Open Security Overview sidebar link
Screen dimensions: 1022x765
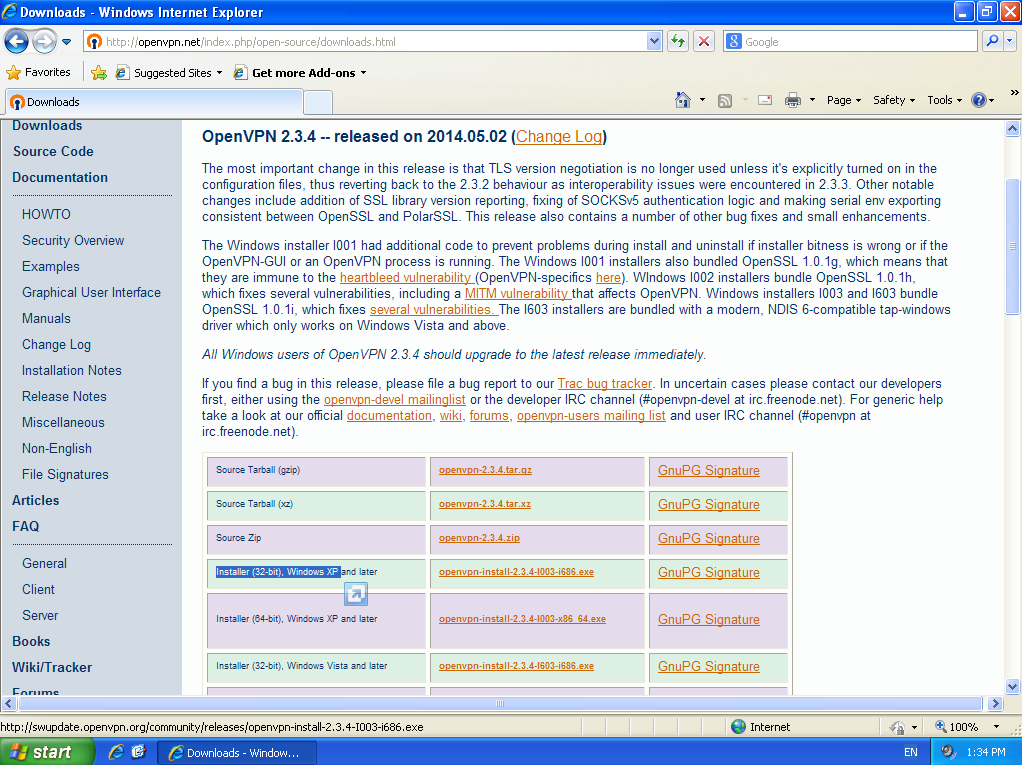coord(73,240)
